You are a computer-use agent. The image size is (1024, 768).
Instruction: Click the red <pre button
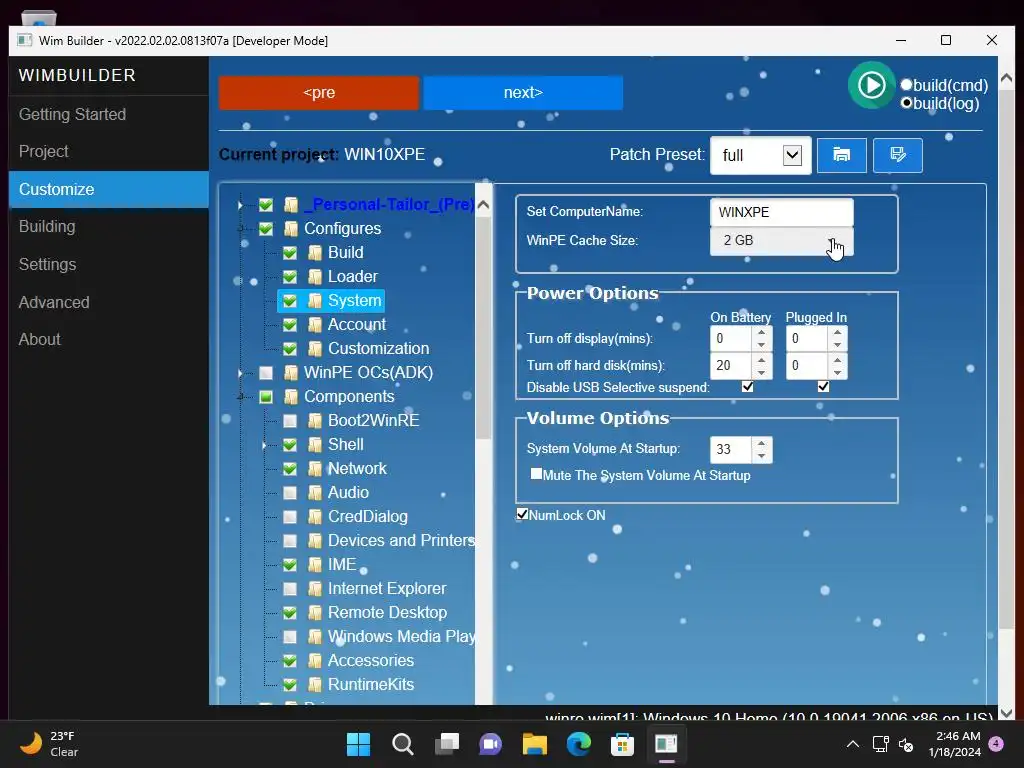(x=319, y=93)
